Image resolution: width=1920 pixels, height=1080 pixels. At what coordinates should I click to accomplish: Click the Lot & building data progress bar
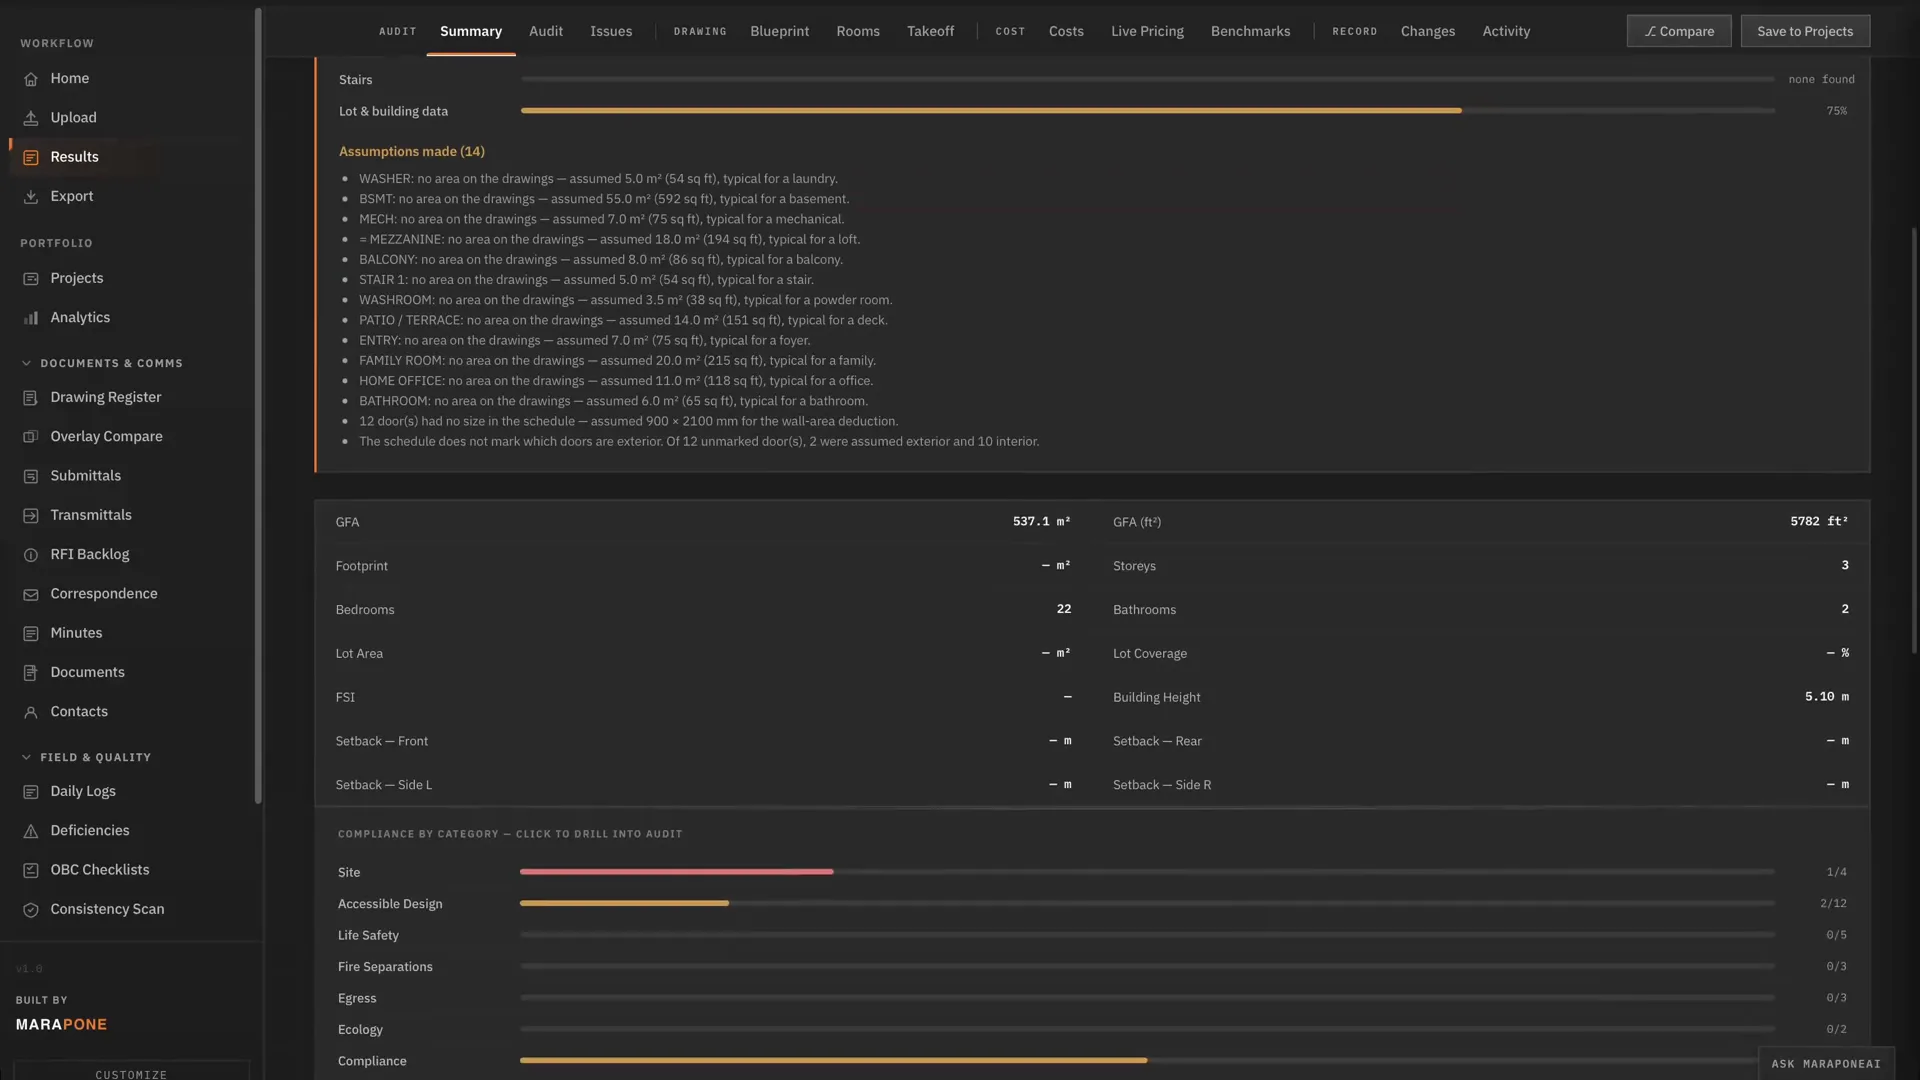(x=1148, y=111)
